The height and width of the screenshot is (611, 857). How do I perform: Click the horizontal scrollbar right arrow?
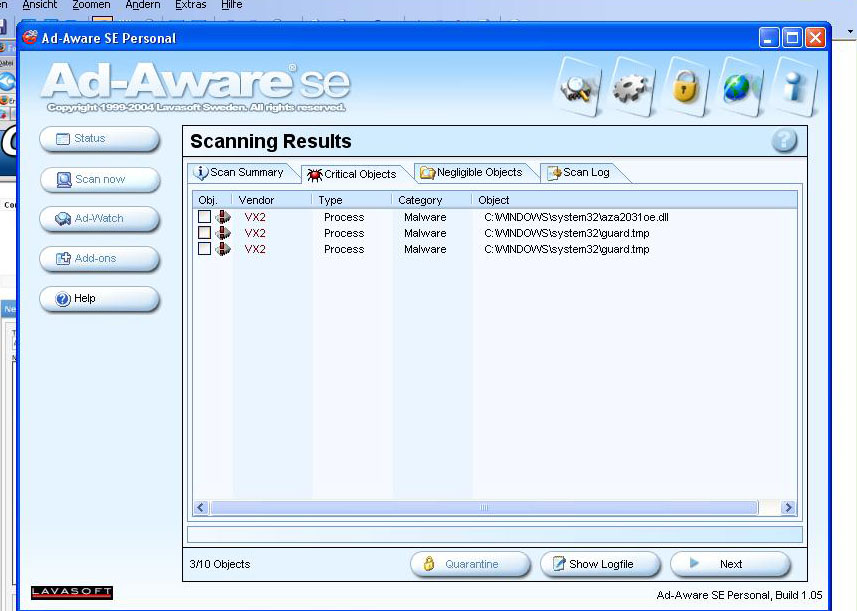pyautogui.click(x=788, y=508)
